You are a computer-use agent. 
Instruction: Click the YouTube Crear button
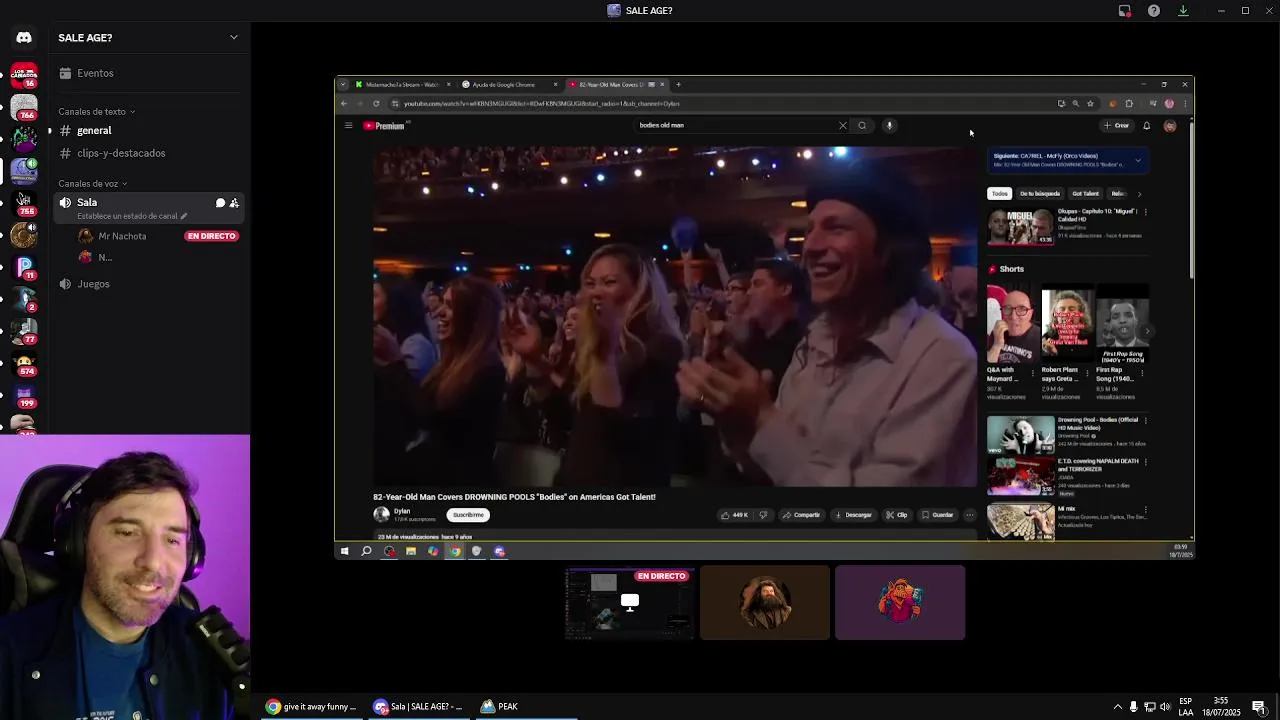(1116, 126)
